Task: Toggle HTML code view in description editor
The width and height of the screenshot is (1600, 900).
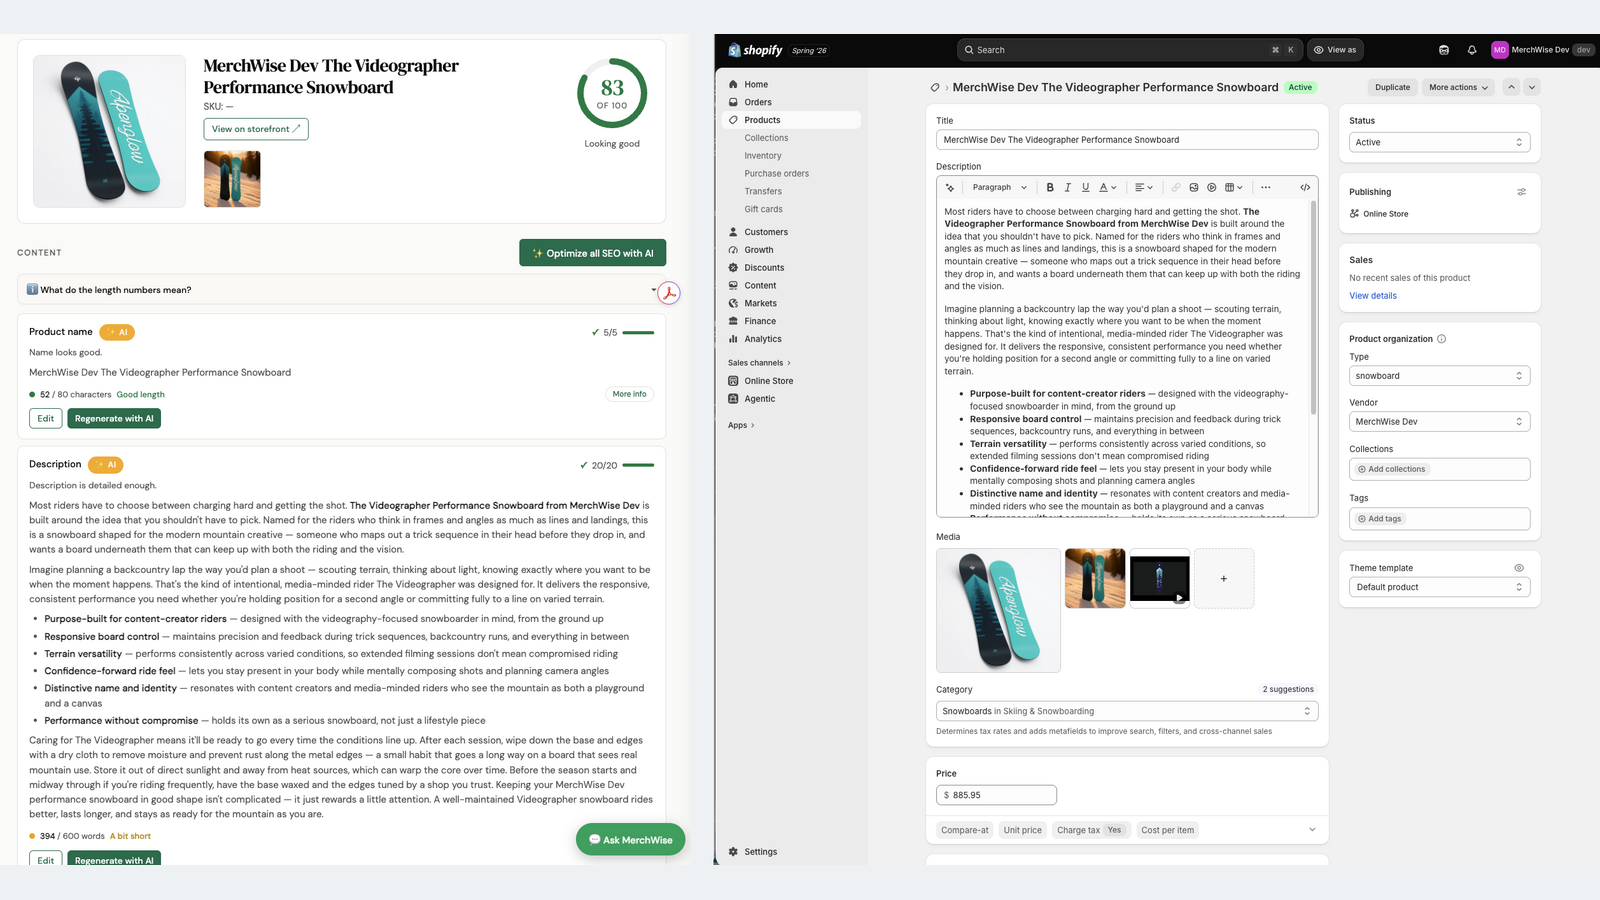Action: pyautogui.click(x=1305, y=188)
